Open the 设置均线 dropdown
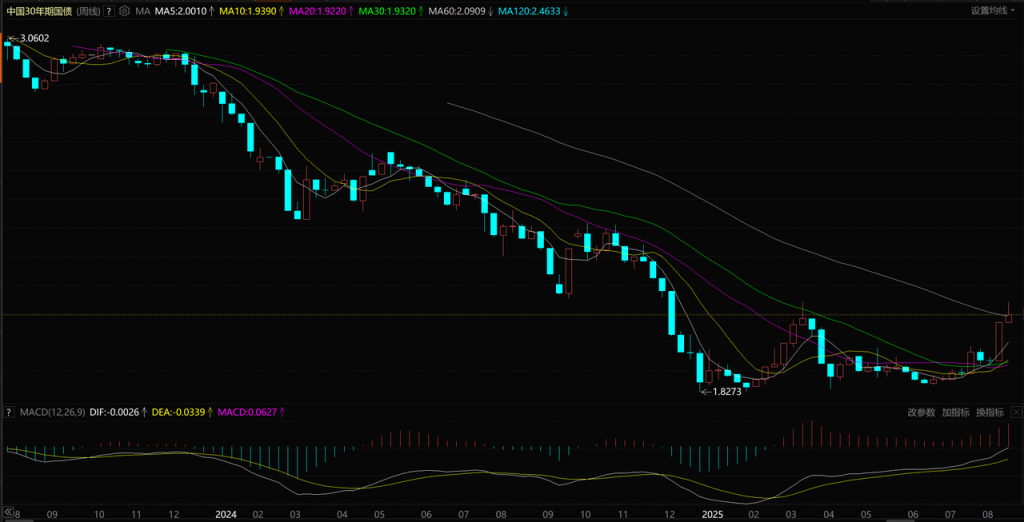 991,11
